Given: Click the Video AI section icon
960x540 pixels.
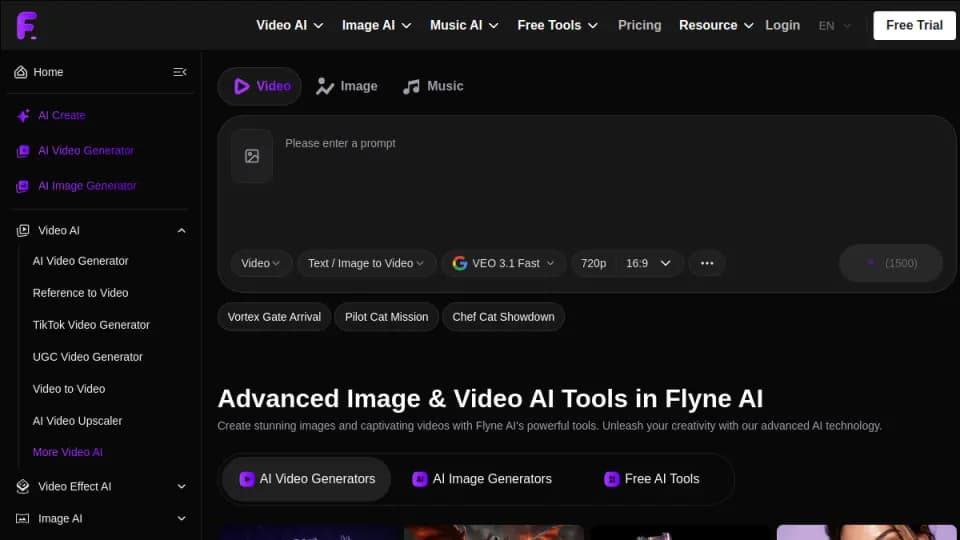Looking at the screenshot, I should click(23, 231).
